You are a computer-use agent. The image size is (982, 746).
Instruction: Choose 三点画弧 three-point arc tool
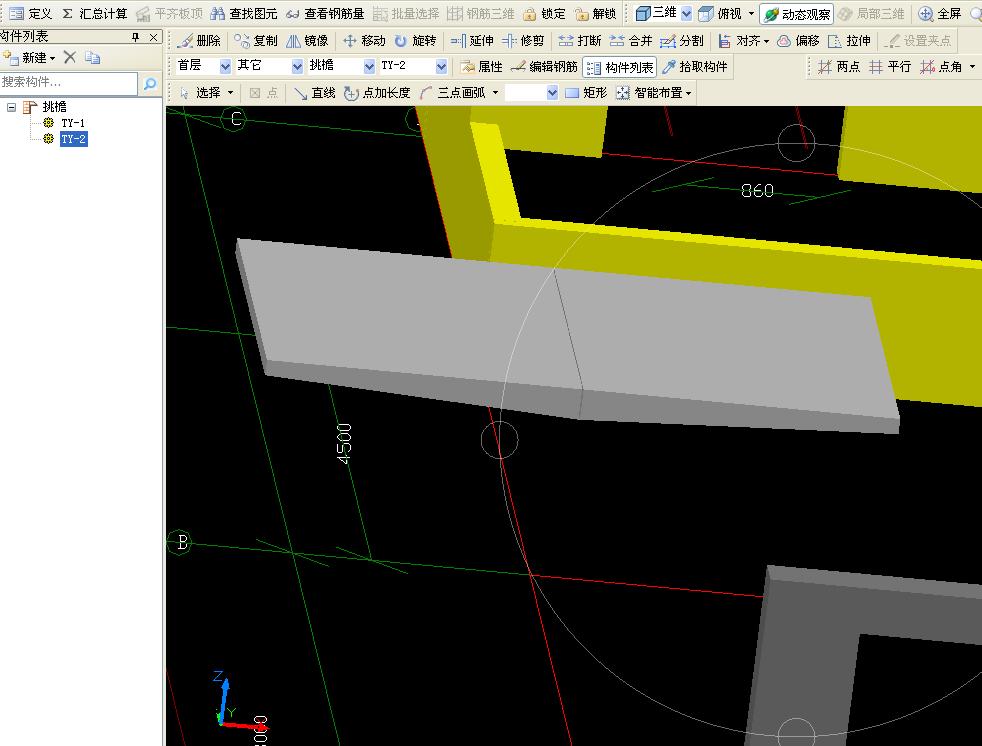(x=453, y=93)
